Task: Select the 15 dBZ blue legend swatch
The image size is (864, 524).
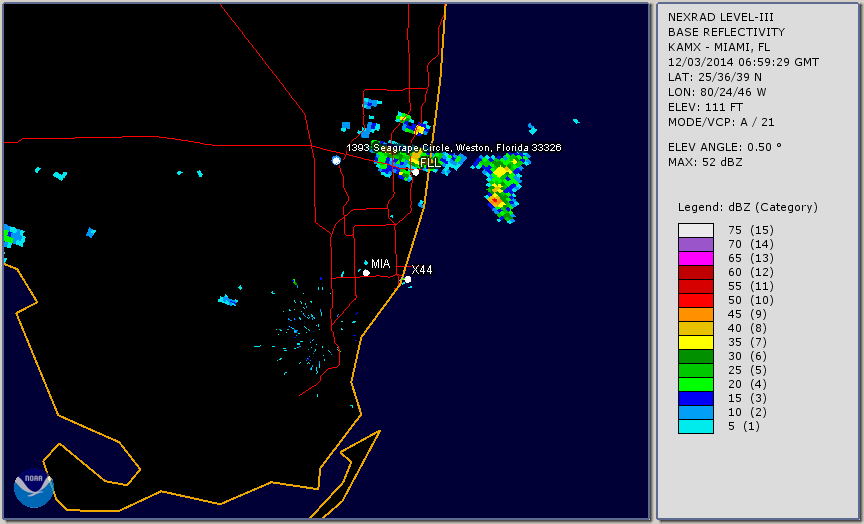Action: click(696, 398)
